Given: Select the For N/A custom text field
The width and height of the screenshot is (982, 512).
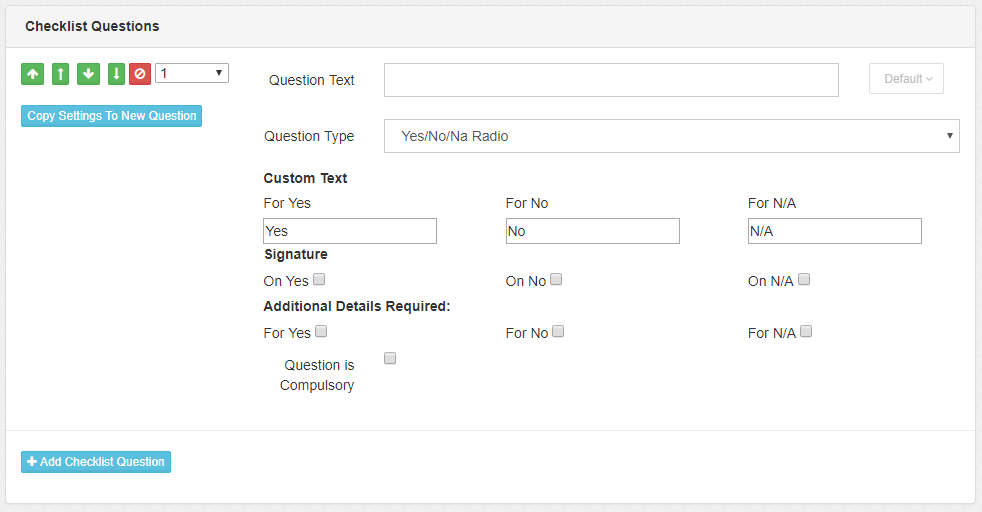Looking at the screenshot, I should click(x=834, y=231).
